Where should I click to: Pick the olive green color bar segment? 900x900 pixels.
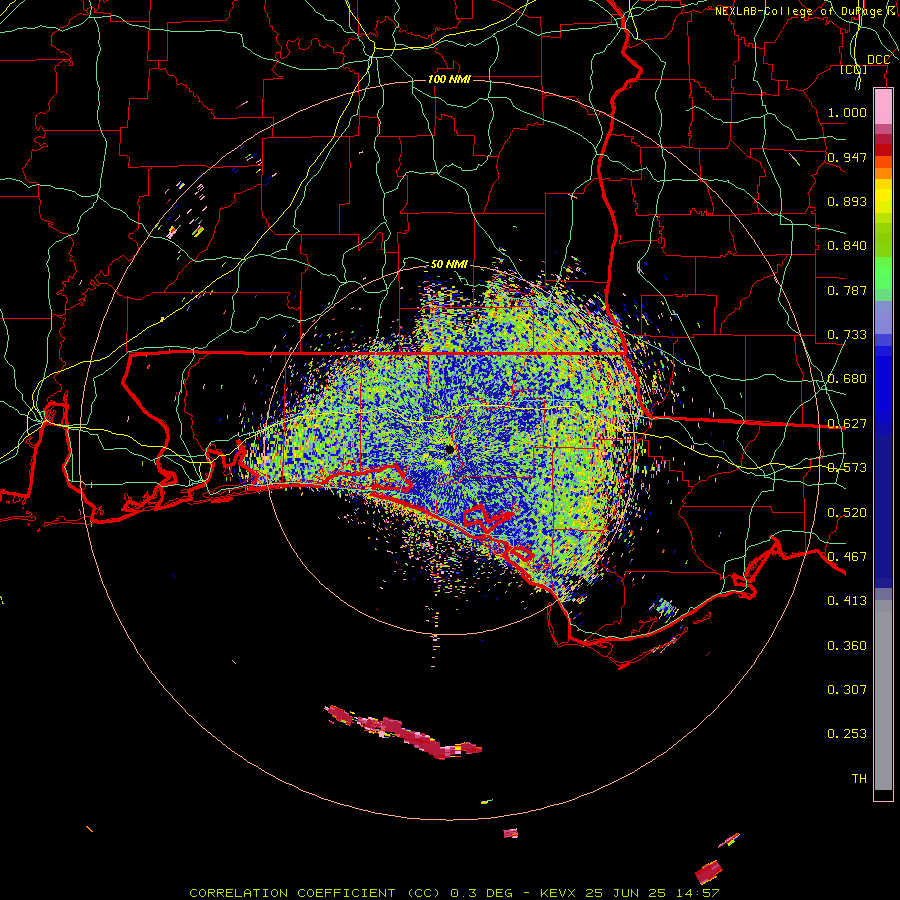point(883,239)
